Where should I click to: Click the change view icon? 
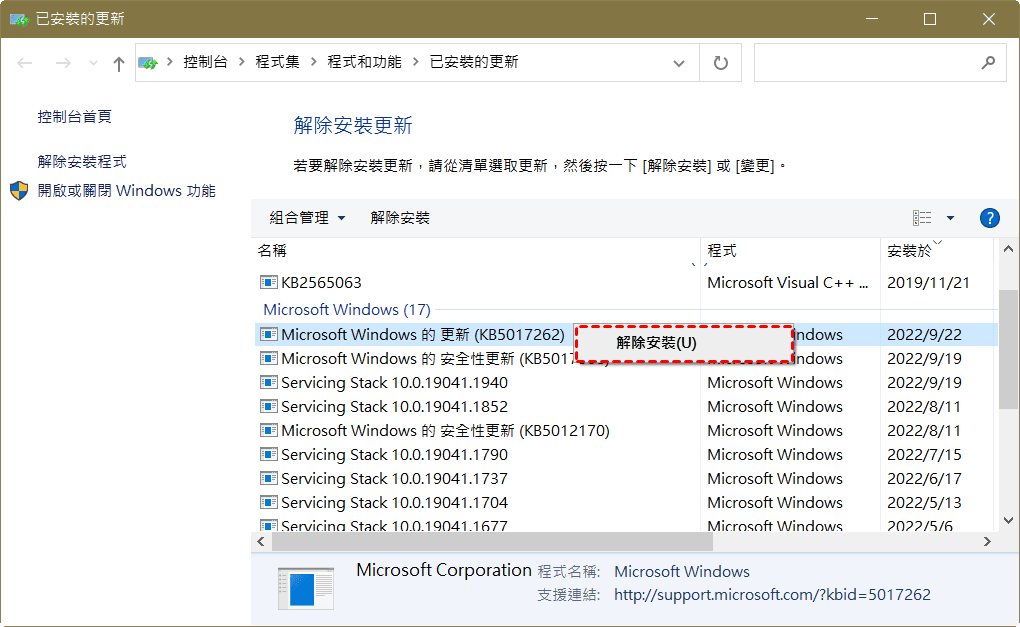coord(922,218)
